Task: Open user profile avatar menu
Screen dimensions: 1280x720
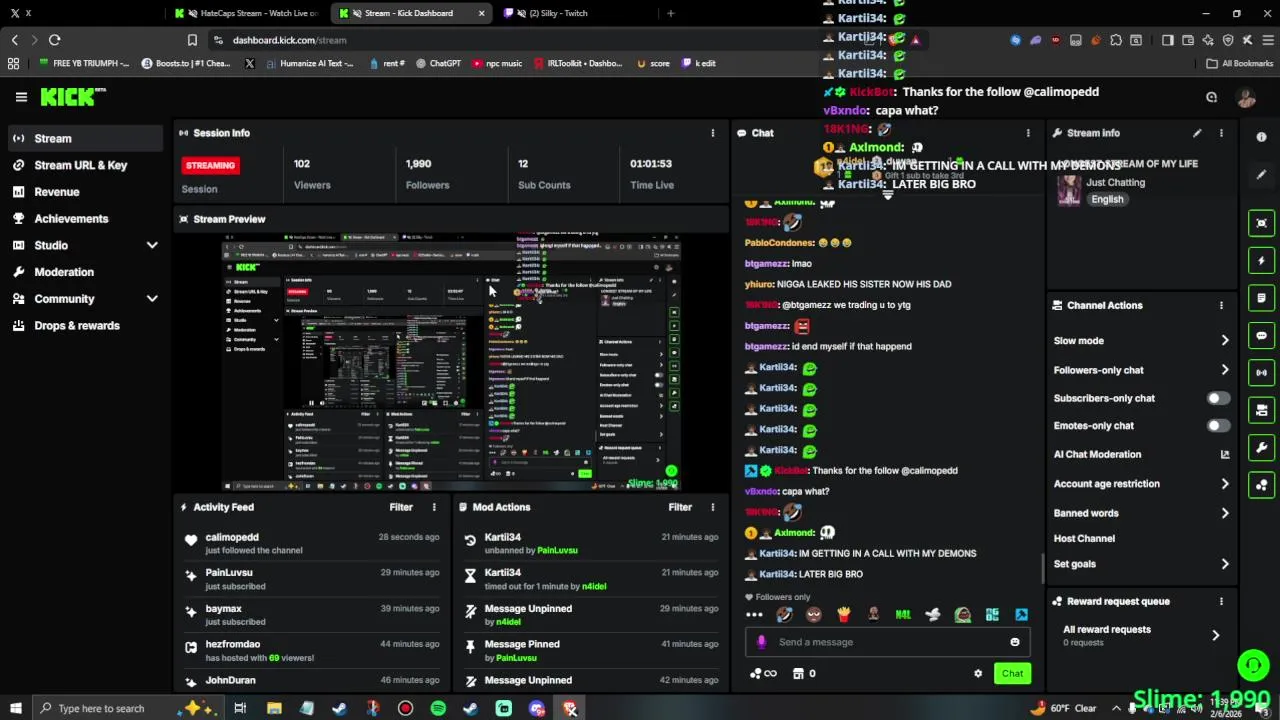Action: tap(1246, 97)
